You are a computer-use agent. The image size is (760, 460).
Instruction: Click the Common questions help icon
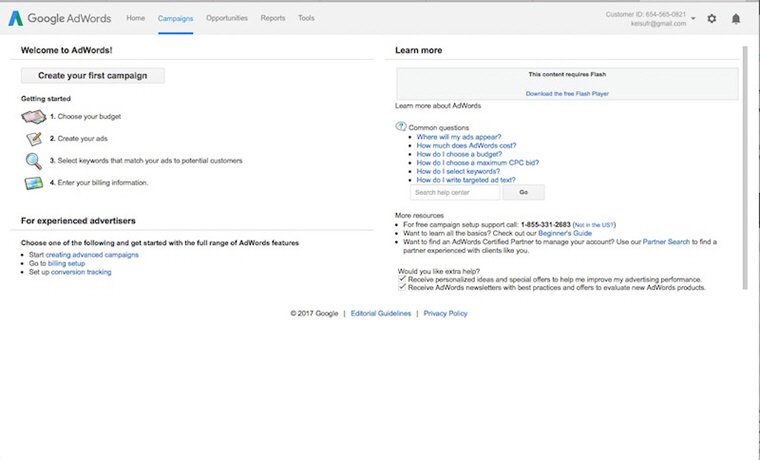tap(401, 127)
